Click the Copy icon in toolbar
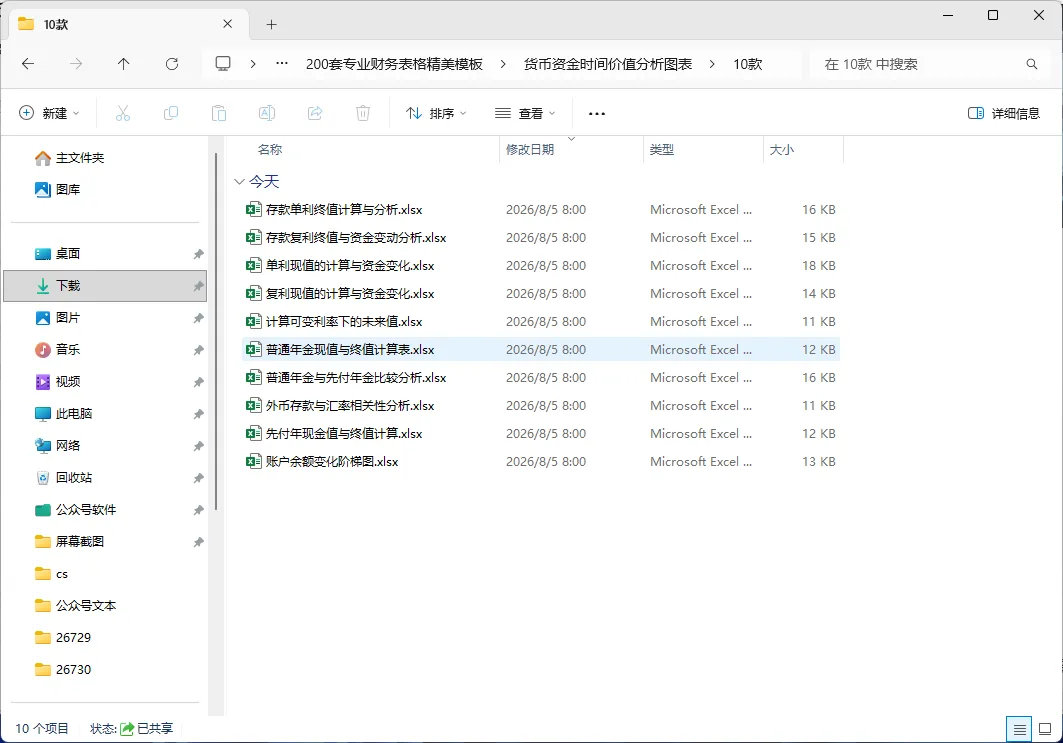Viewport: 1063px width, 743px height. (x=171, y=113)
